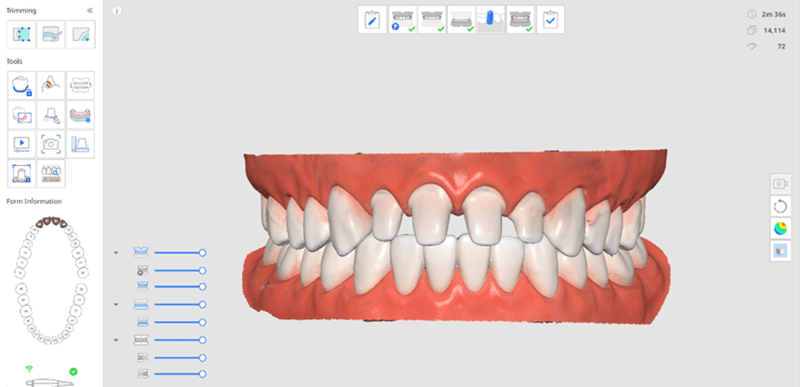Choose the brush trimming tool

(x=51, y=35)
